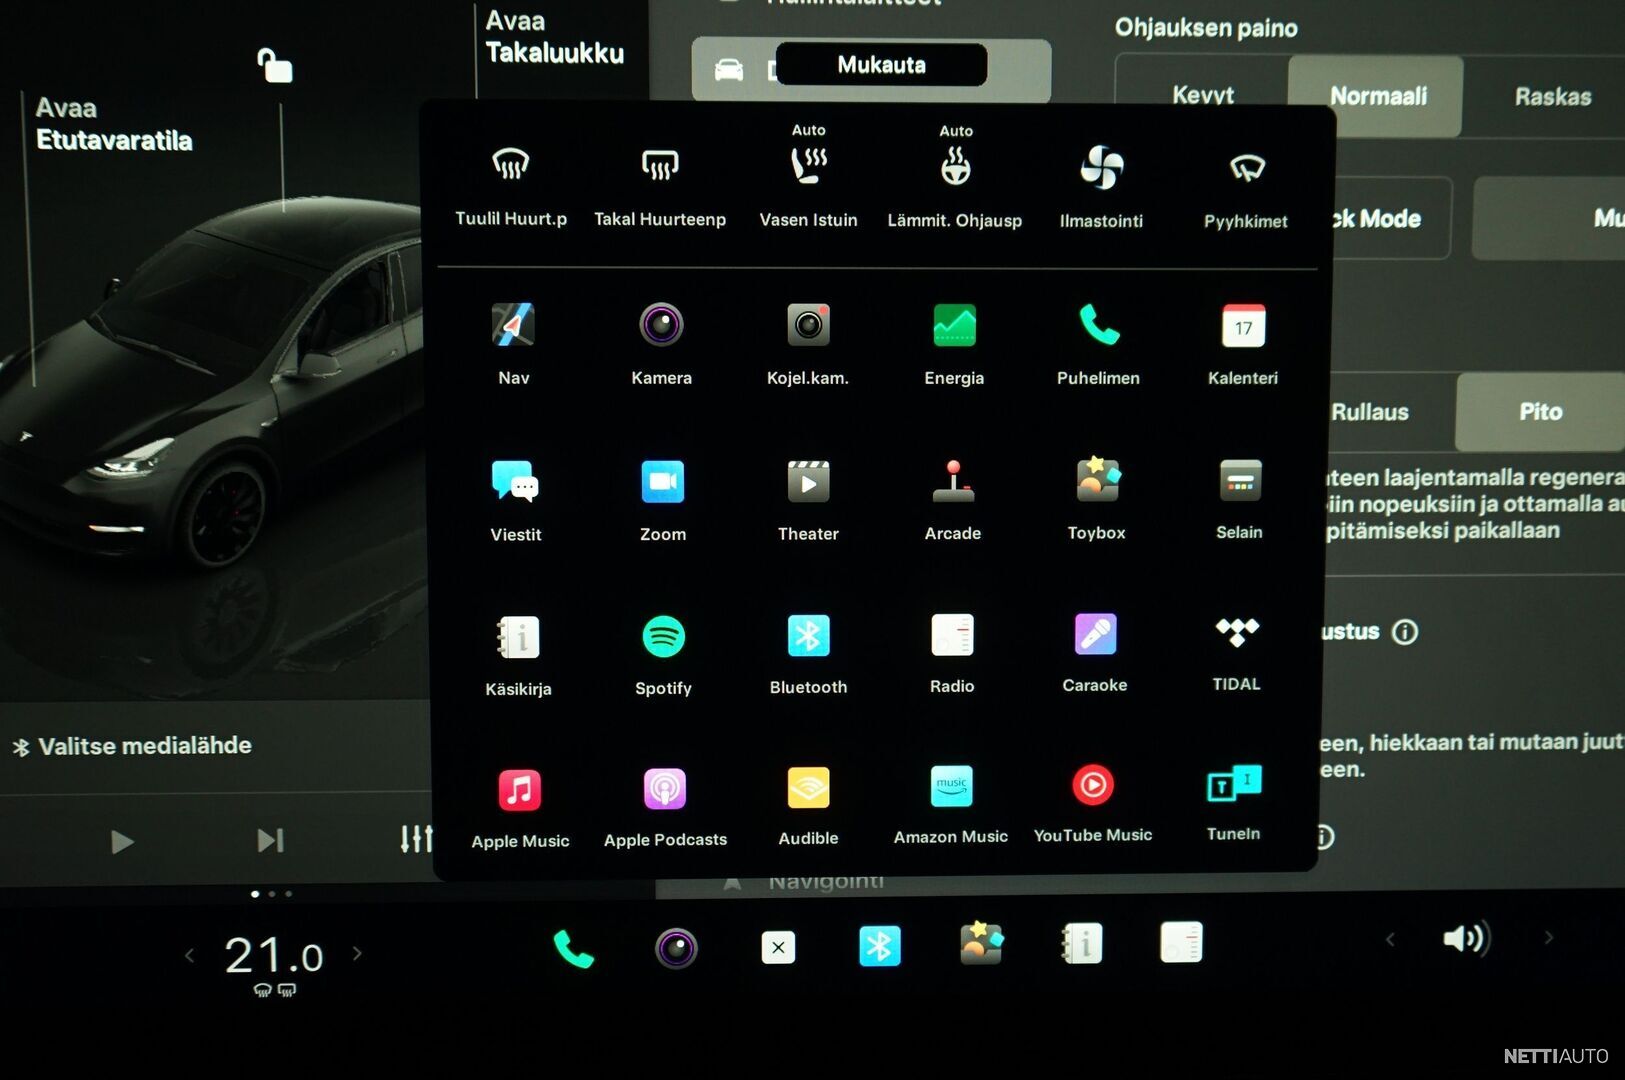Image resolution: width=1625 pixels, height=1080 pixels.
Task: Tap the Track Mode button
Action: click(1390, 218)
